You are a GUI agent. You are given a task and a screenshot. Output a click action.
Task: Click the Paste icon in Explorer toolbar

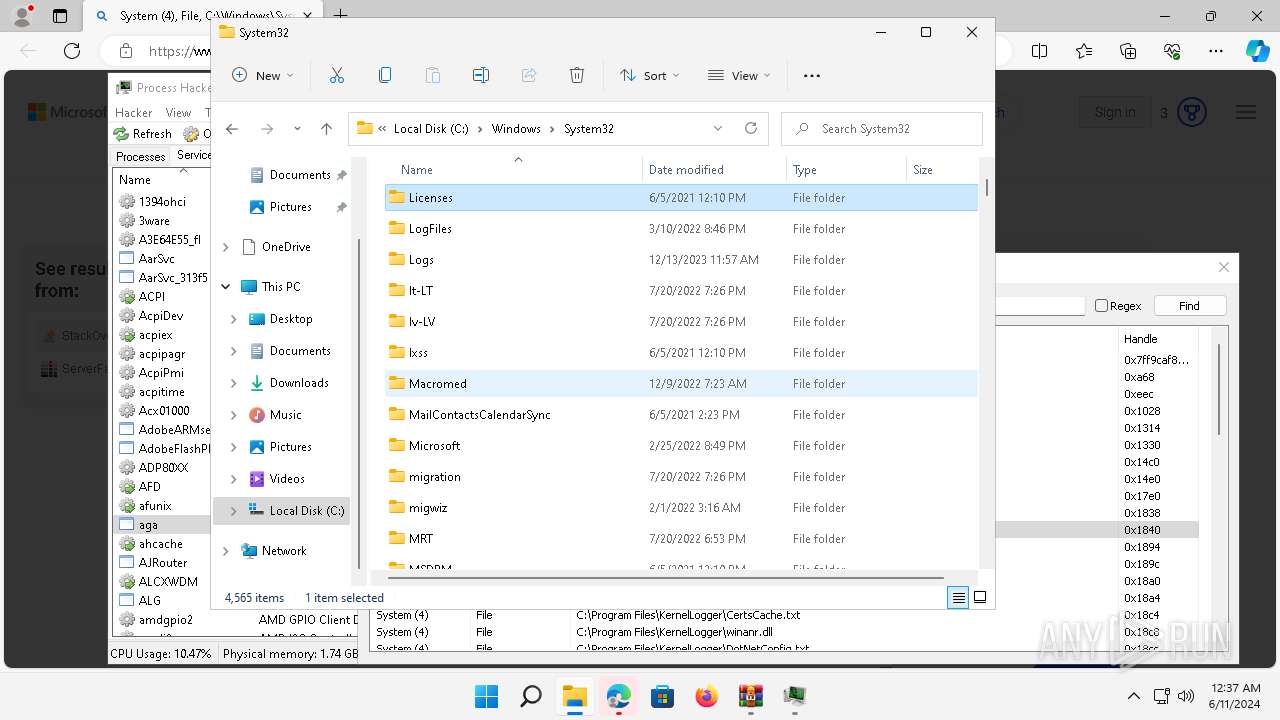(x=433, y=75)
